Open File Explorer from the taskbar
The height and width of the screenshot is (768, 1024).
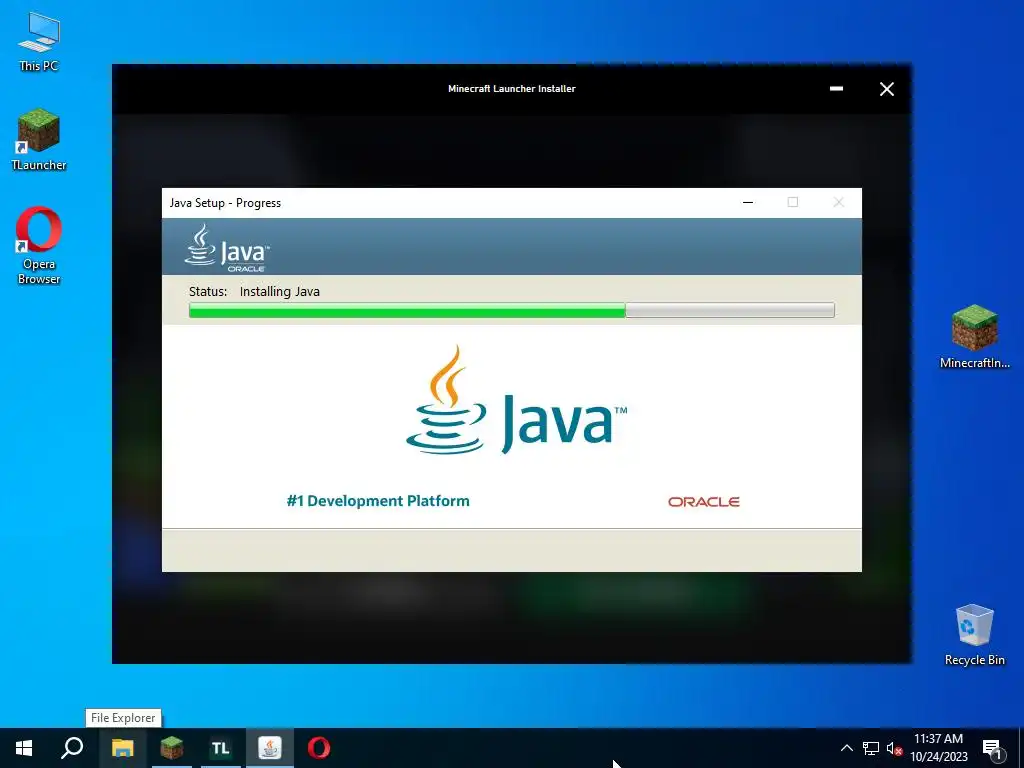coord(122,748)
